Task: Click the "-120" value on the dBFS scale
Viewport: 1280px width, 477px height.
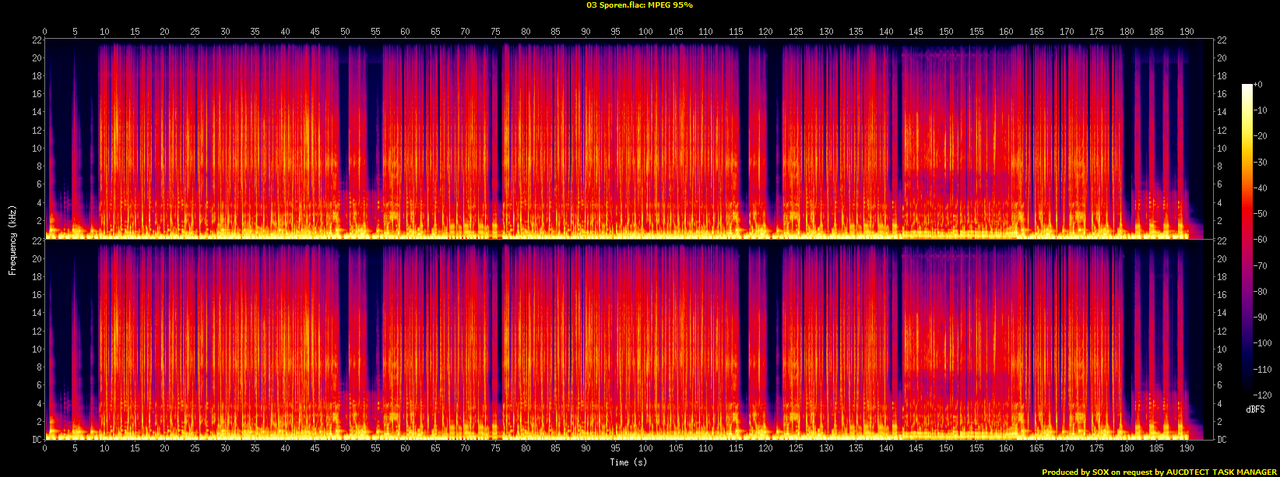Action: 1263,397
